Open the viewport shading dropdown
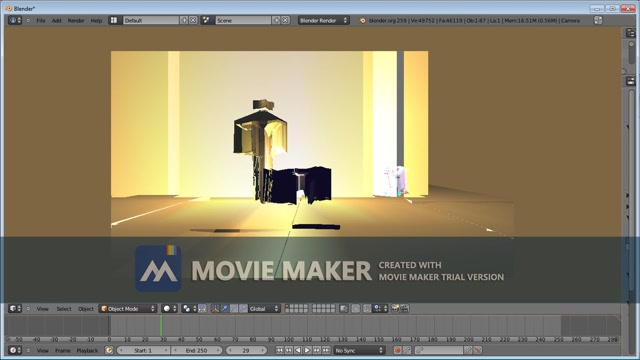 click(169, 309)
